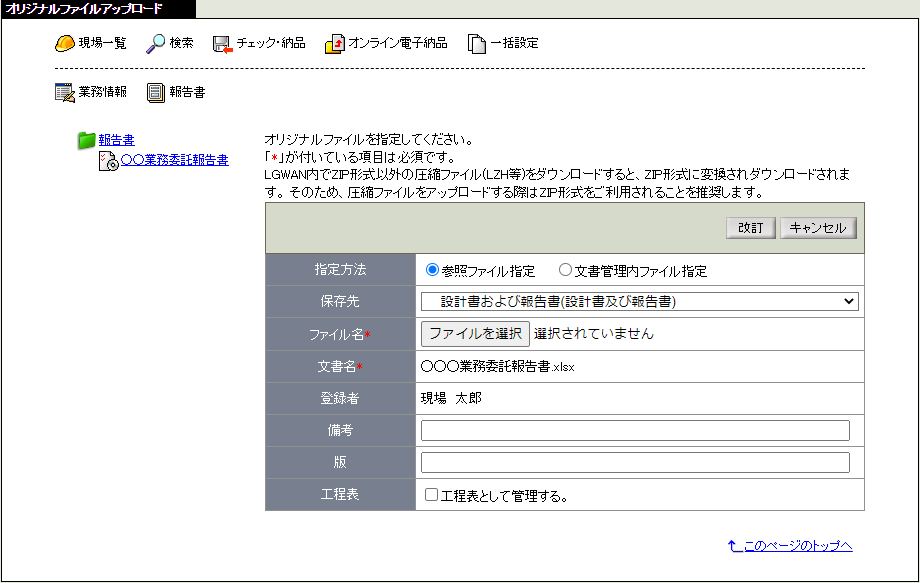Select 参照ファイル指定 radio button
The height and width of the screenshot is (583, 920).
pos(432,270)
